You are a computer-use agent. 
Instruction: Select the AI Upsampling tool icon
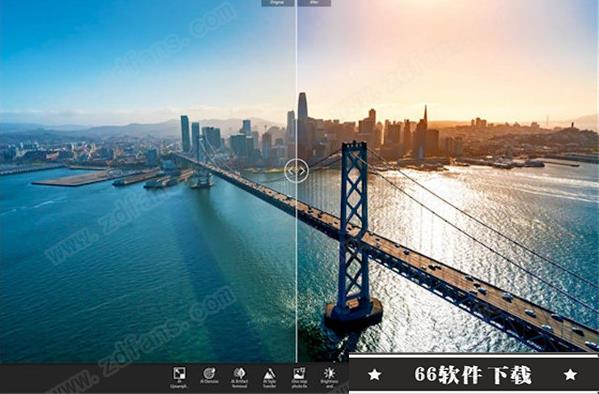(x=179, y=373)
